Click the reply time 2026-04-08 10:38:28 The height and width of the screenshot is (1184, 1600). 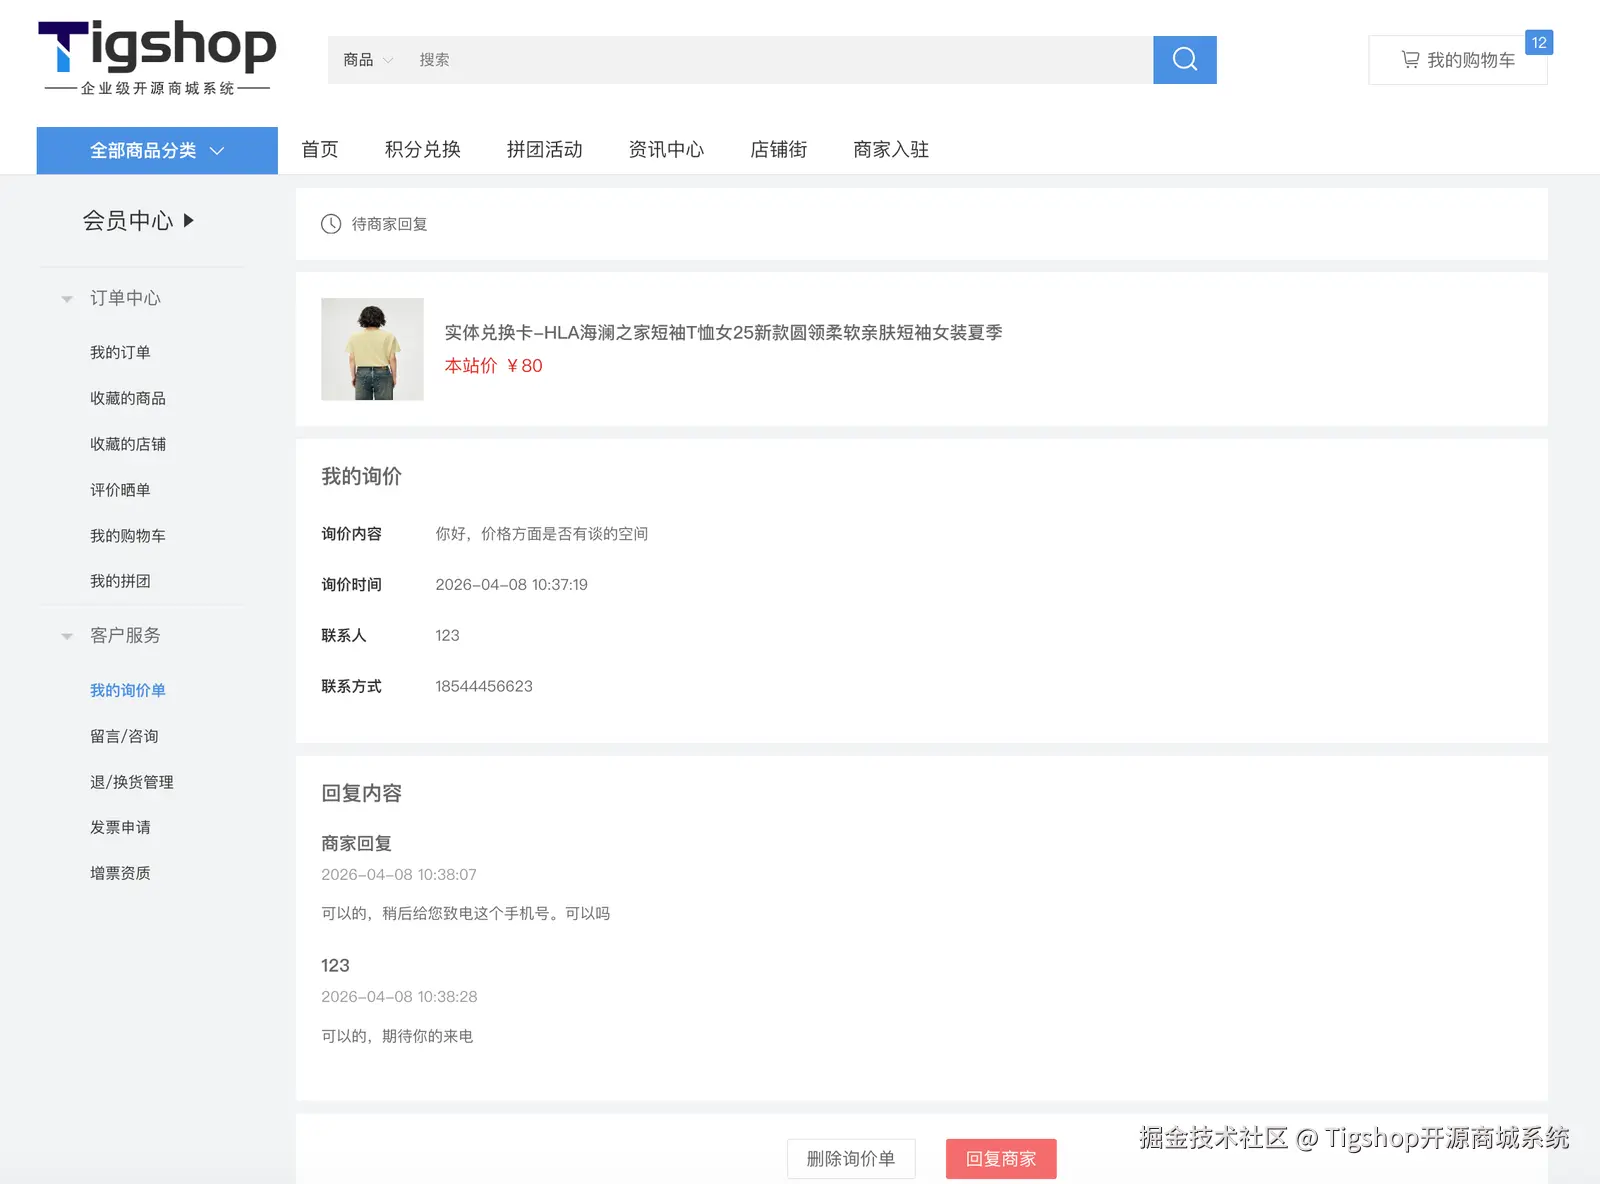point(399,997)
